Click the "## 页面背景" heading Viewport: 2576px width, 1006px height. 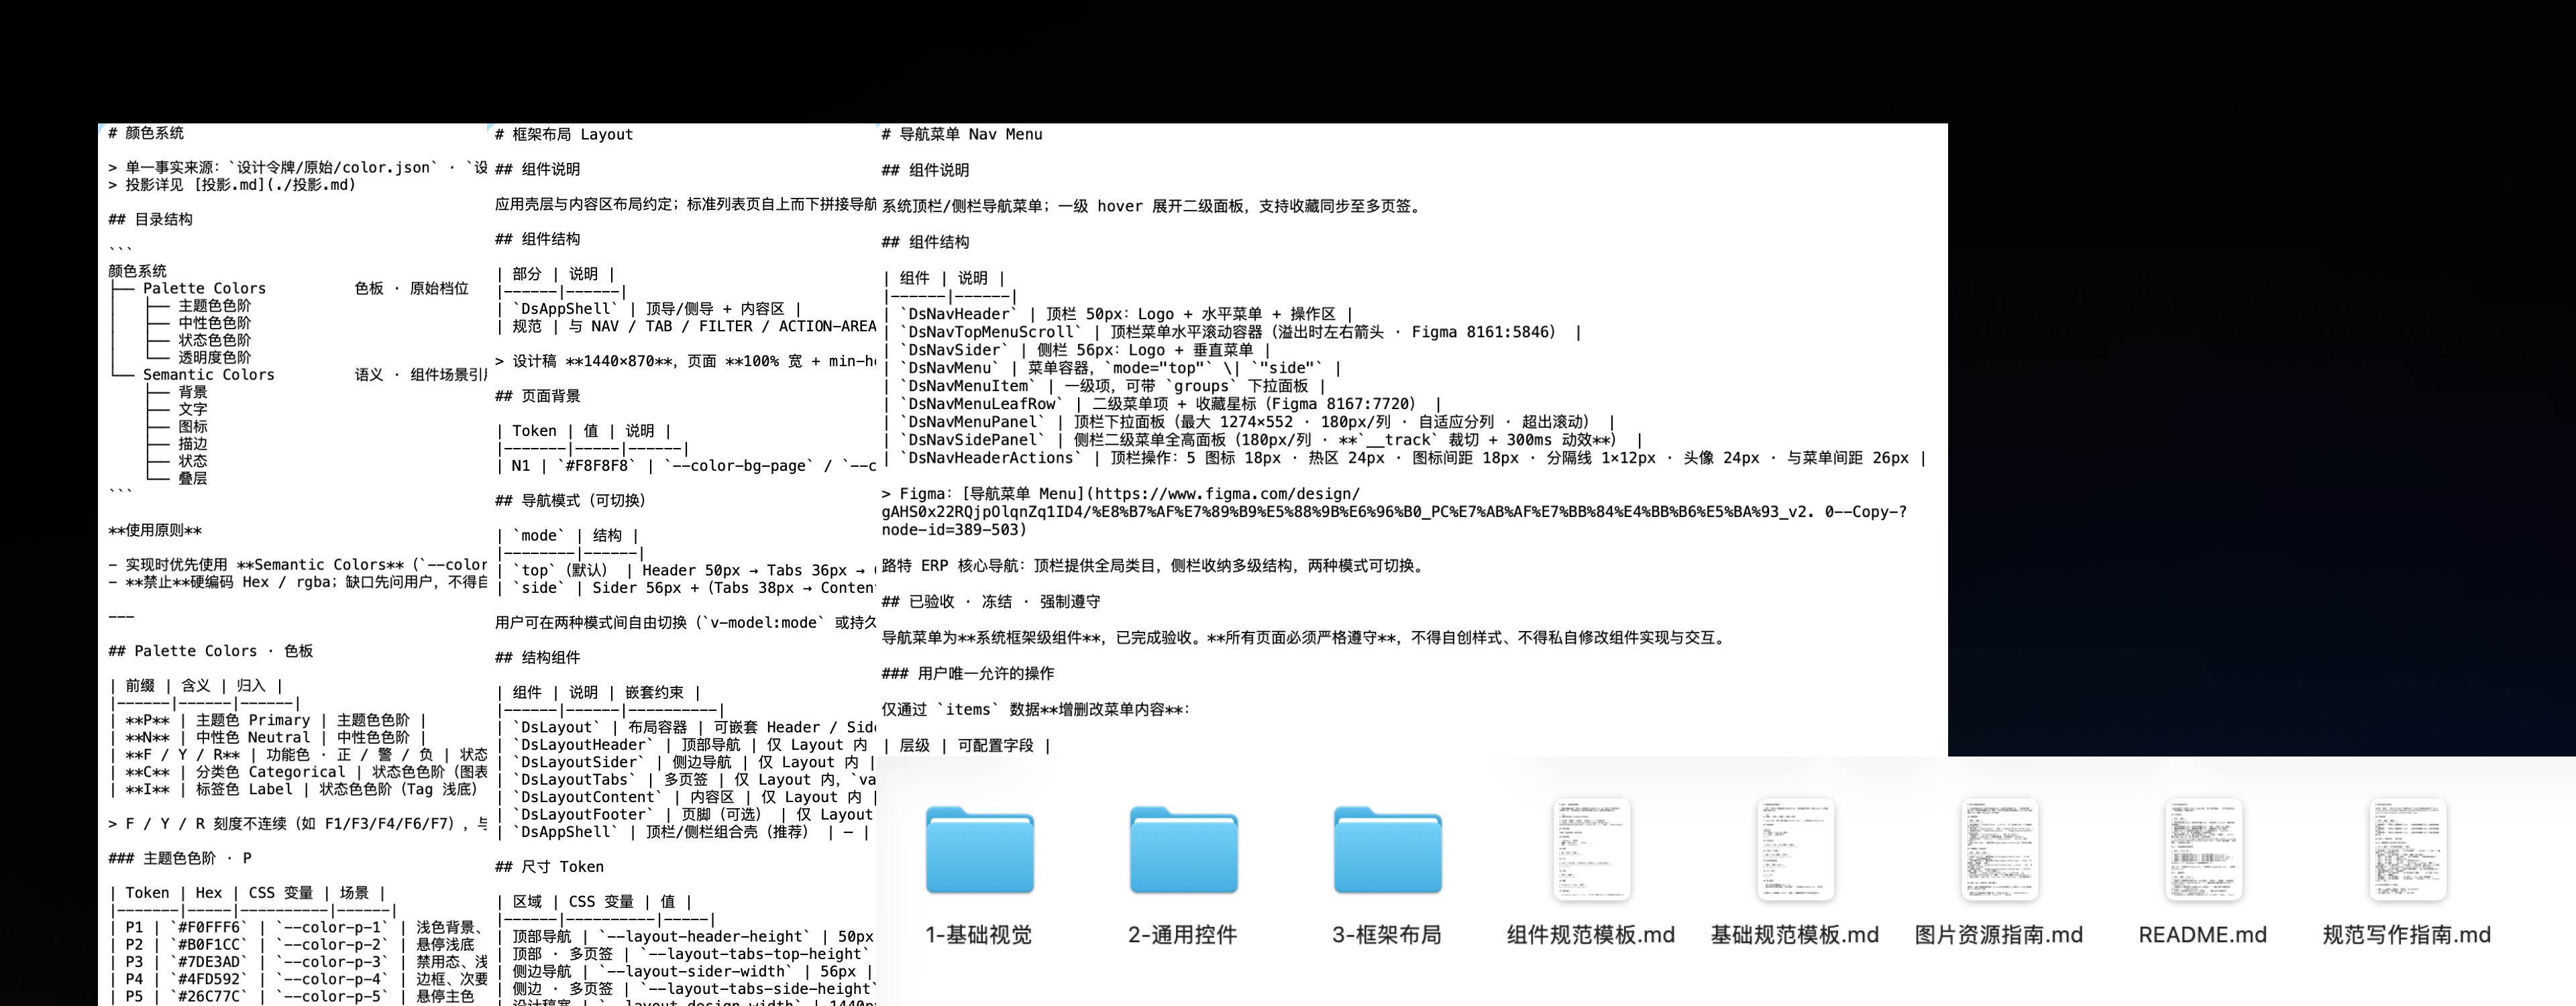538,396
